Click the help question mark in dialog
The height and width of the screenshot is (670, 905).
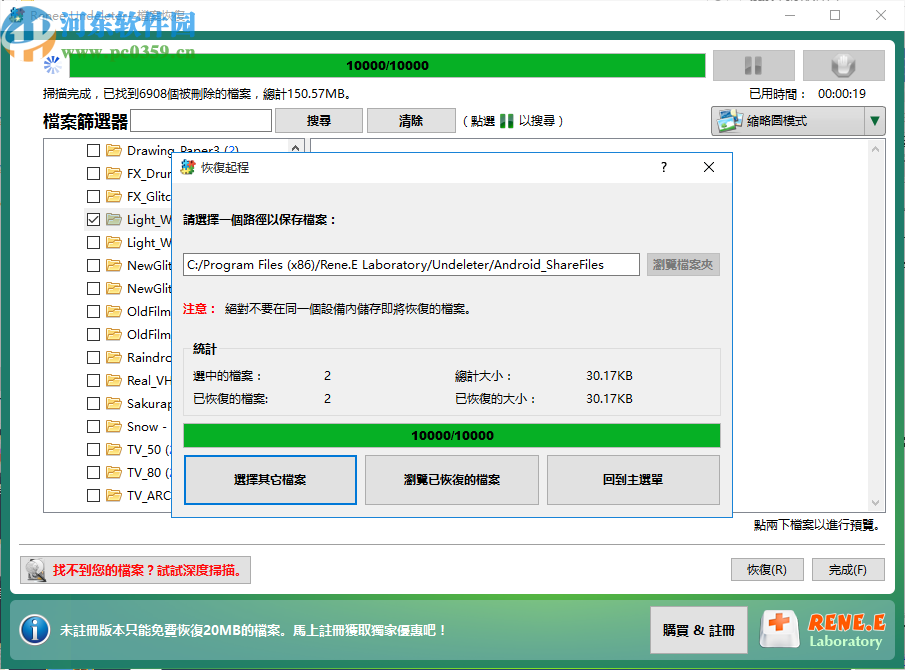[664, 167]
